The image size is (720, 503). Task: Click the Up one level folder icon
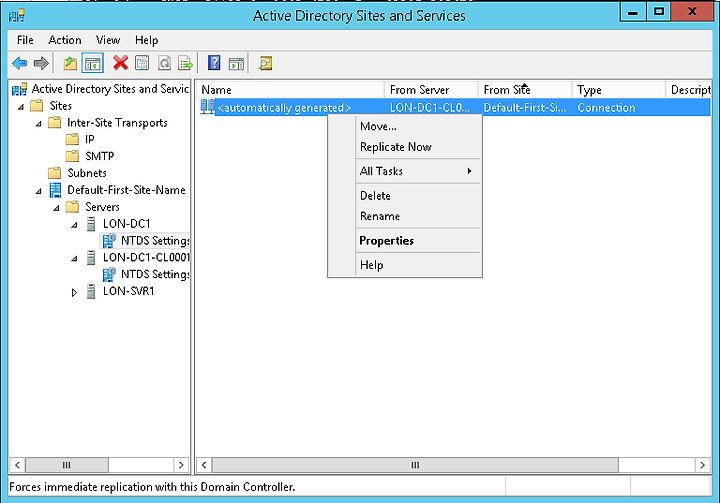[70, 63]
